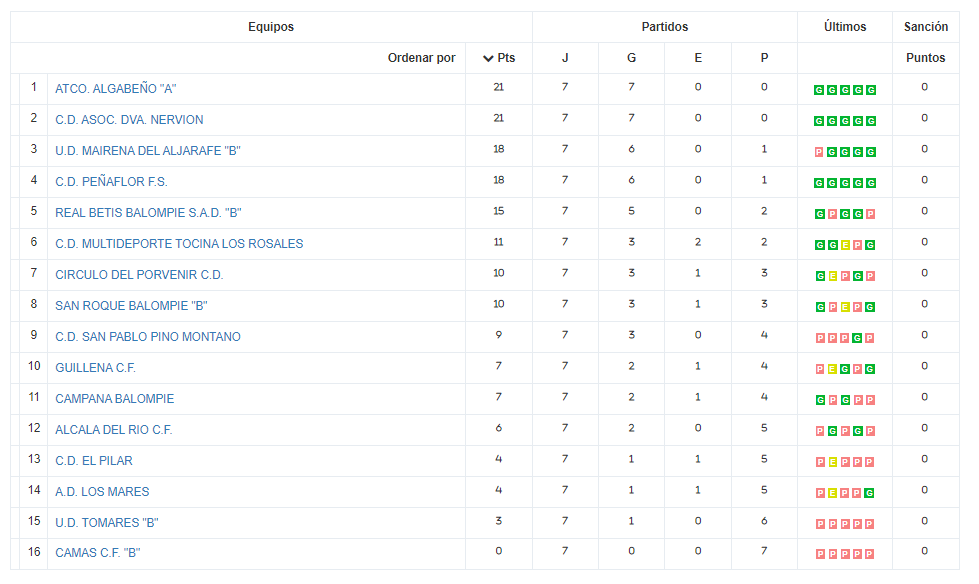
Task: Open CIRCULO DEL PORVENIR C.D. link
Action: point(139,275)
